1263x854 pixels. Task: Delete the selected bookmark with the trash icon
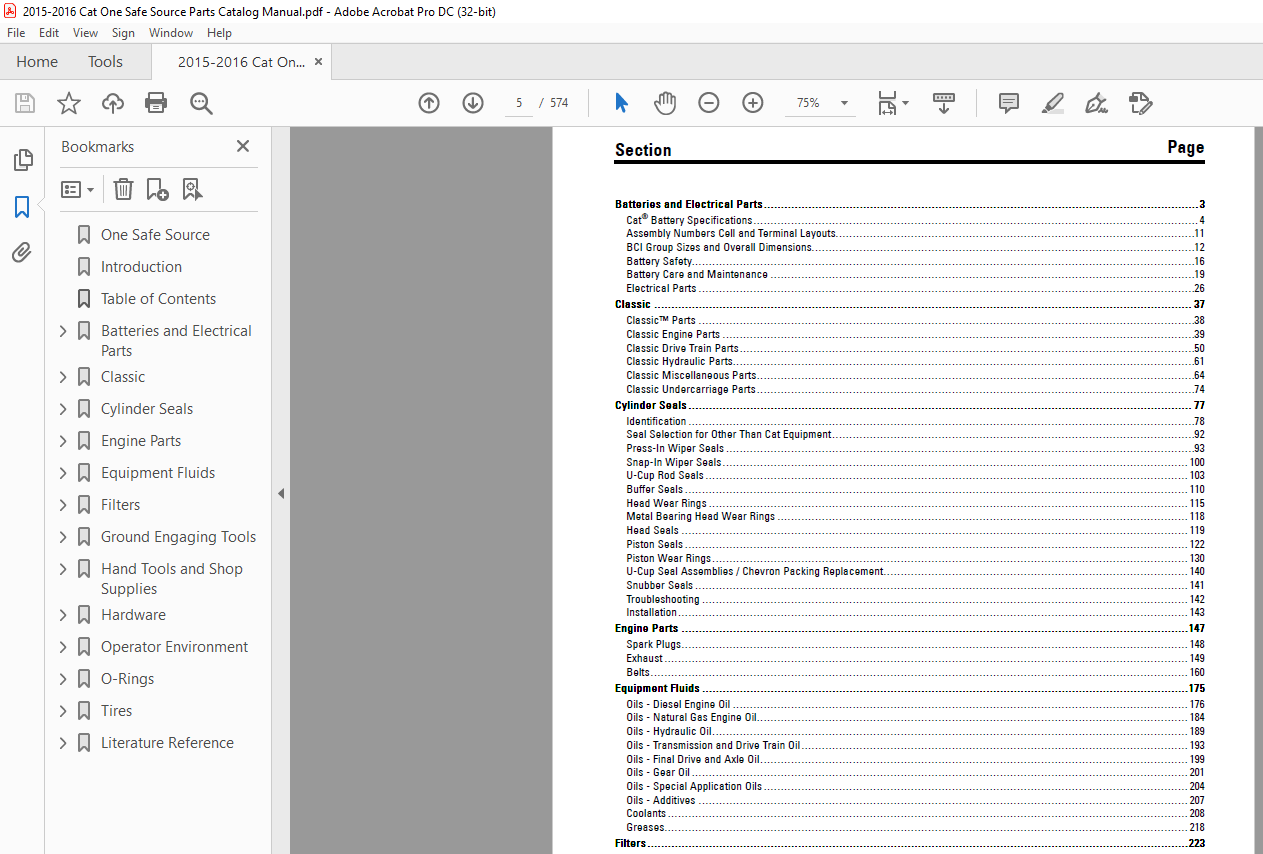123,189
